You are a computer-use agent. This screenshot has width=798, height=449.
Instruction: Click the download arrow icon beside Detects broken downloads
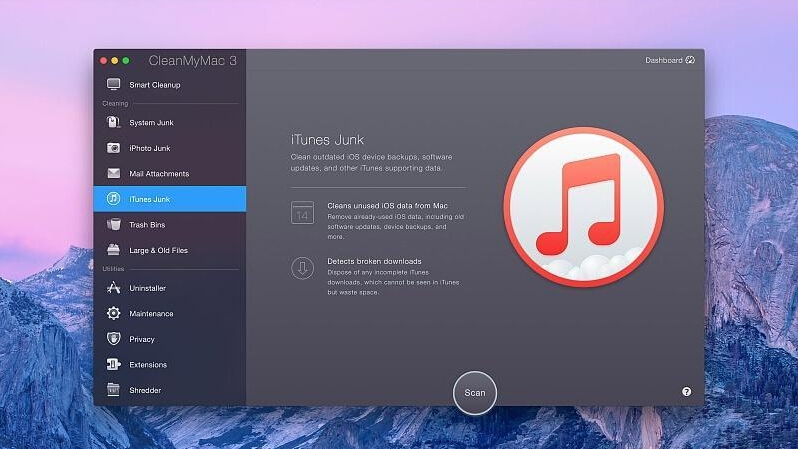(x=302, y=268)
